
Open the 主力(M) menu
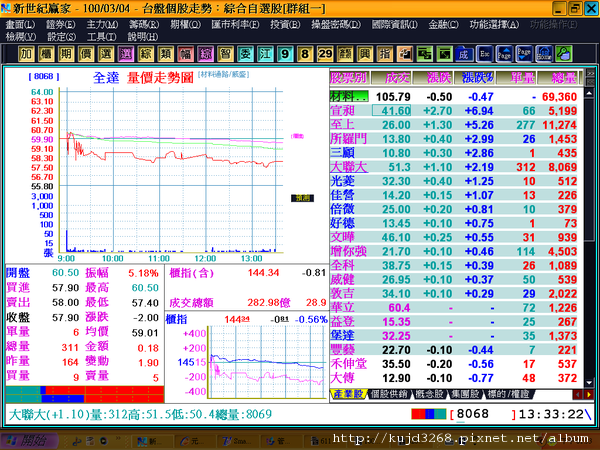[102, 25]
